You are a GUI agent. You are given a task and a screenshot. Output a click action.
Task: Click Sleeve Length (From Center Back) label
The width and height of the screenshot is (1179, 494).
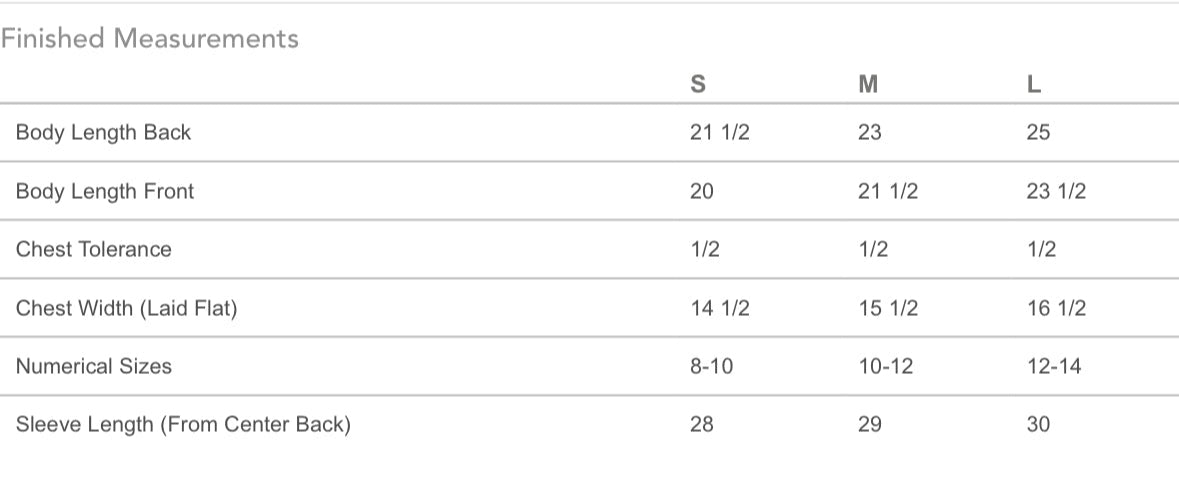[x=183, y=425]
